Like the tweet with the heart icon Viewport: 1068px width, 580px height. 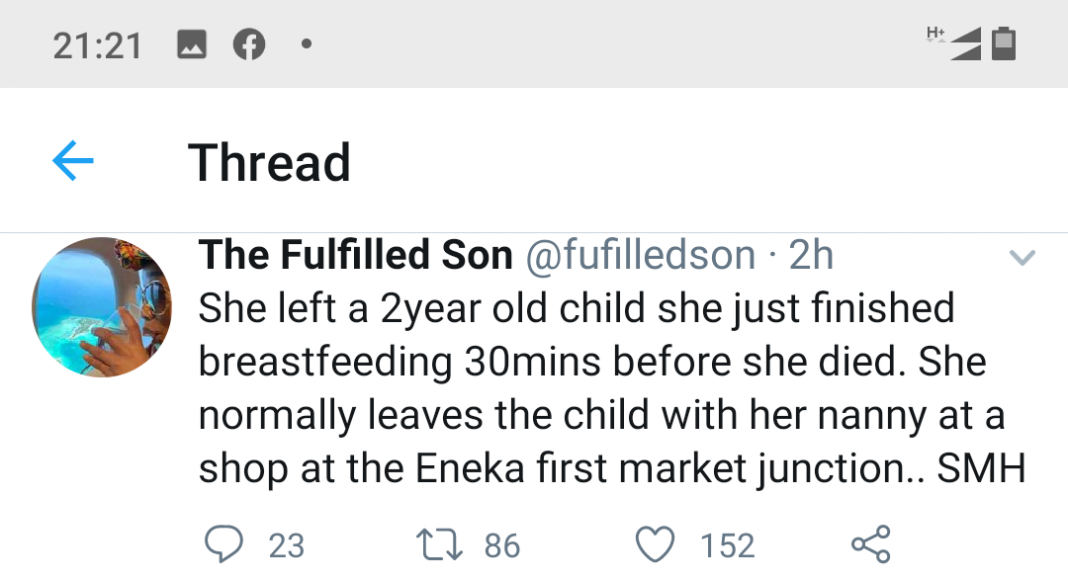pyautogui.click(x=655, y=544)
